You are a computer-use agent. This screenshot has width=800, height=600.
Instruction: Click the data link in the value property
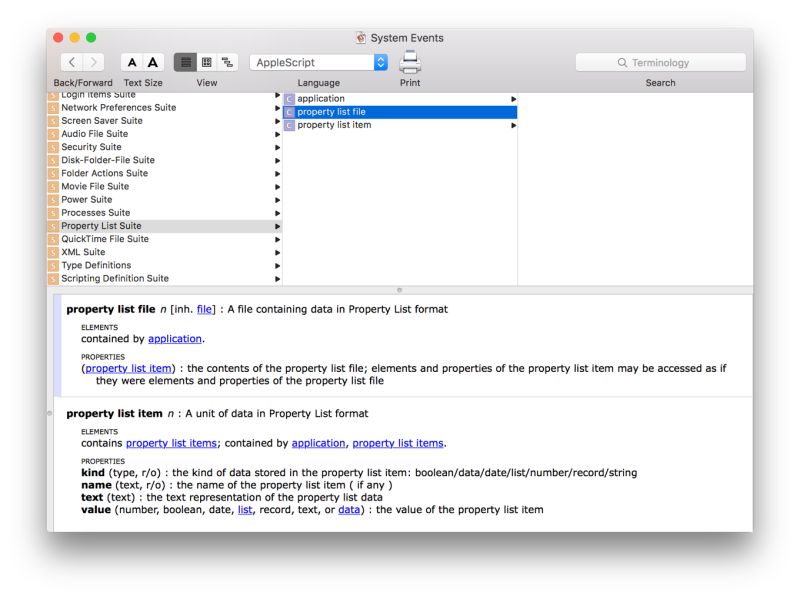click(x=349, y=508)
